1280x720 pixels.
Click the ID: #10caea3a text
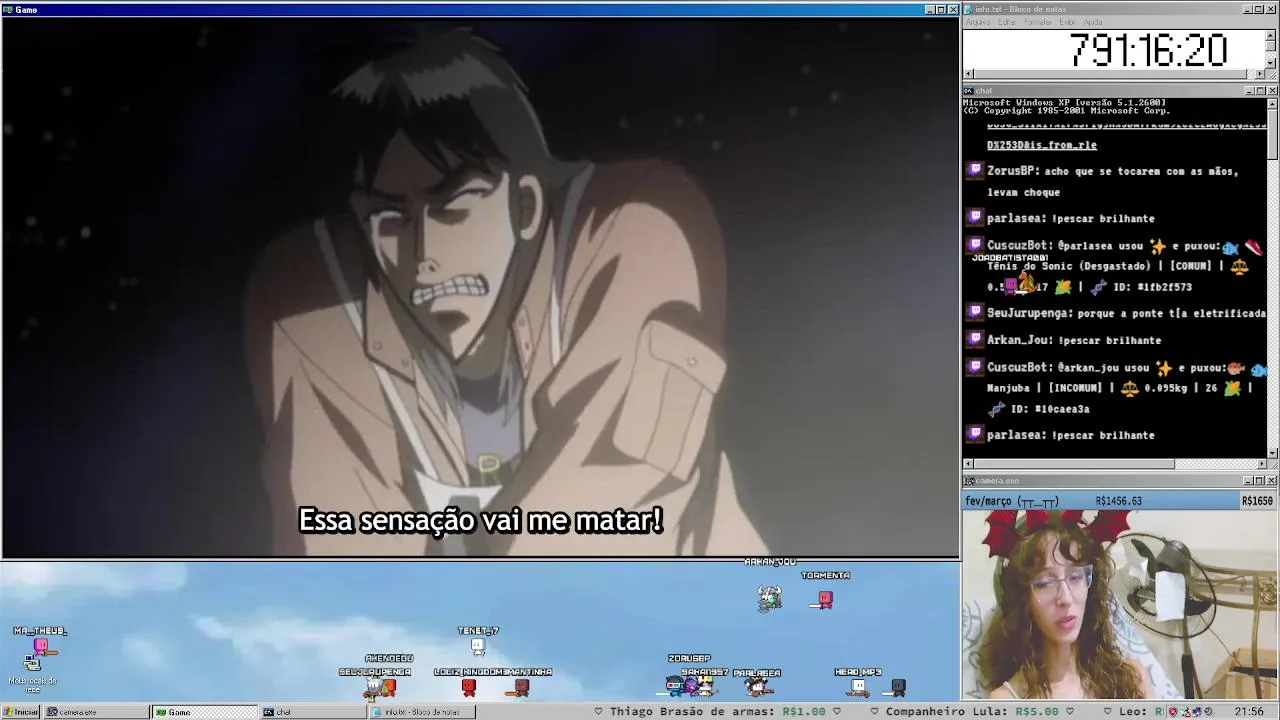1050,409
